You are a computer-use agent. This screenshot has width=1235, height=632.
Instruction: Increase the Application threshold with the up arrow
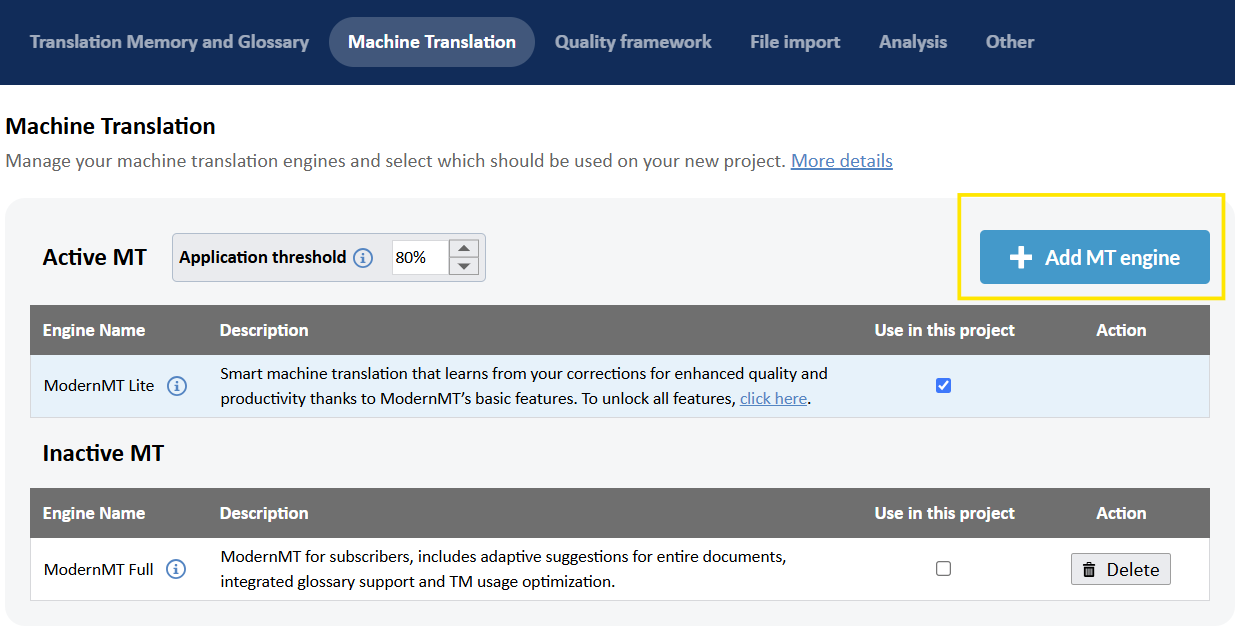(x=463, y=247)
